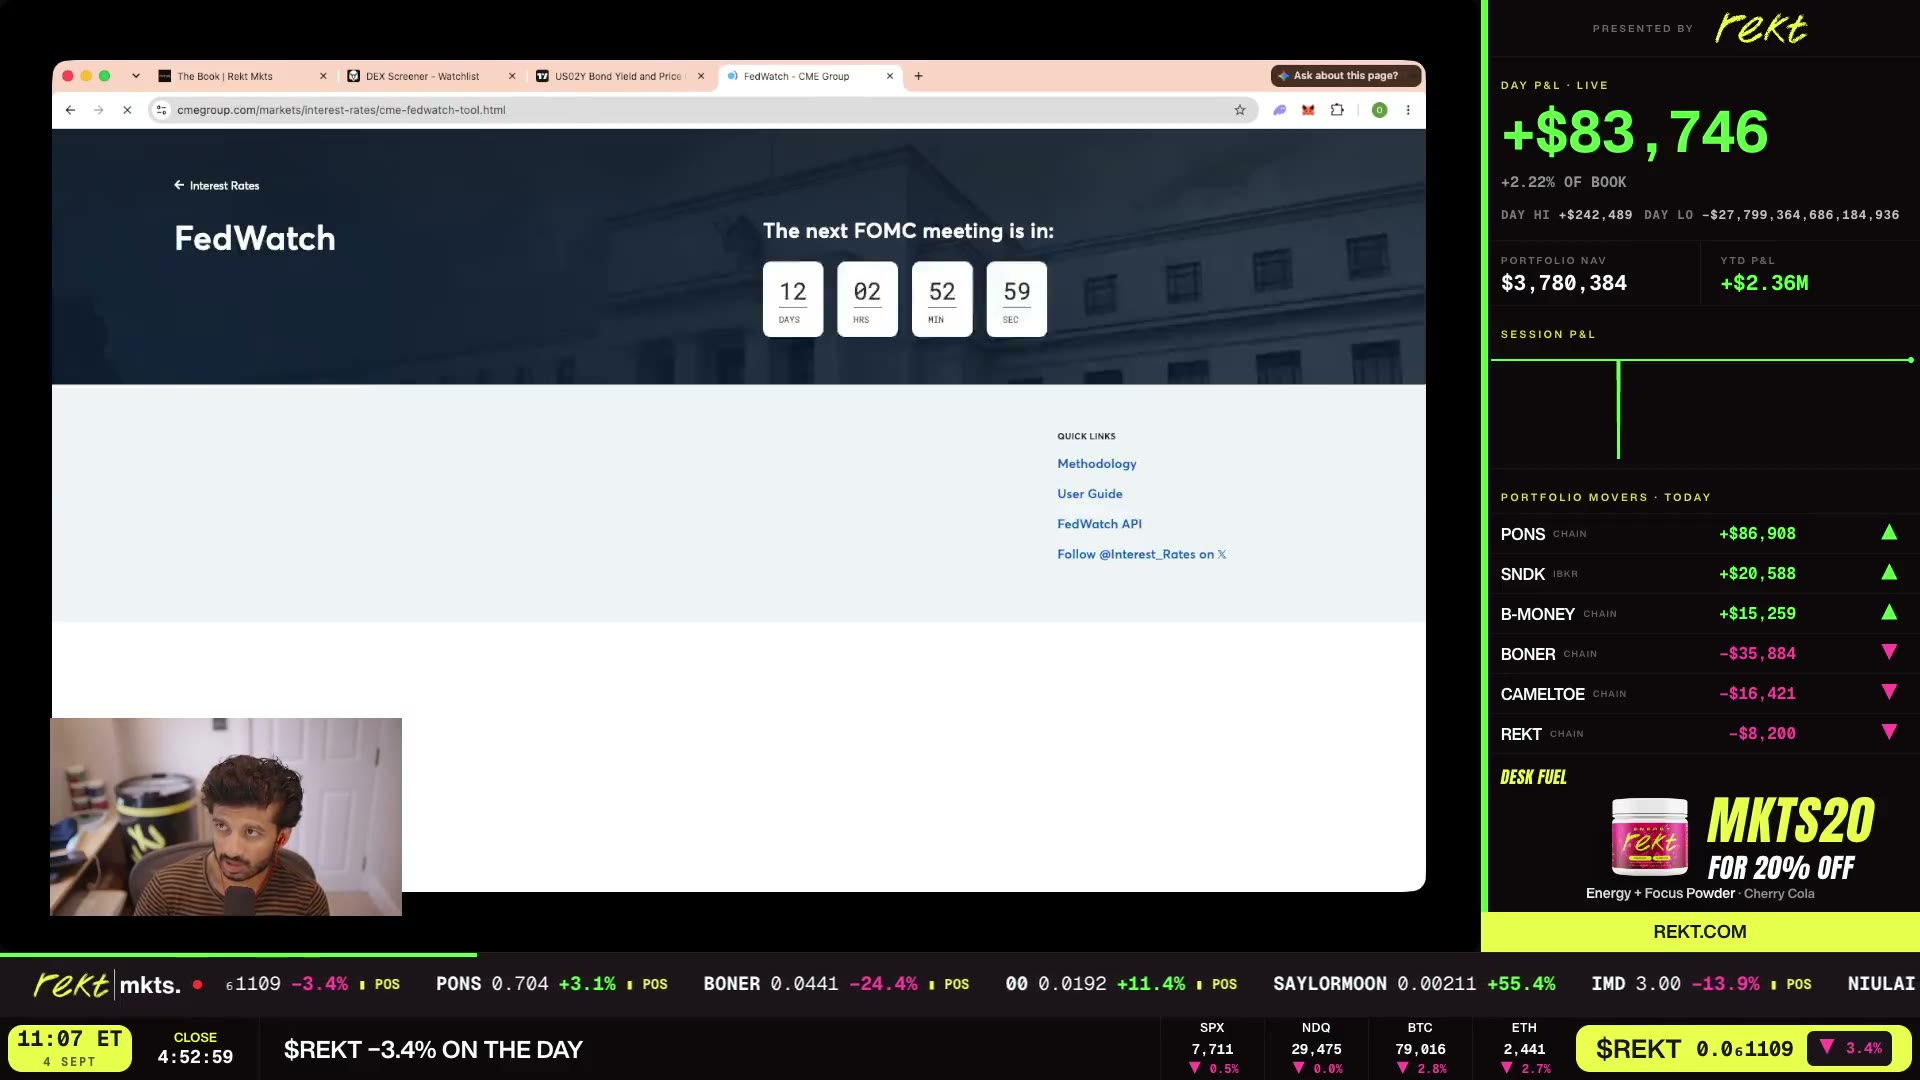Click the PONS row in portfolio movers
Screen dimensions: 1920x1080
[1699, 534]
